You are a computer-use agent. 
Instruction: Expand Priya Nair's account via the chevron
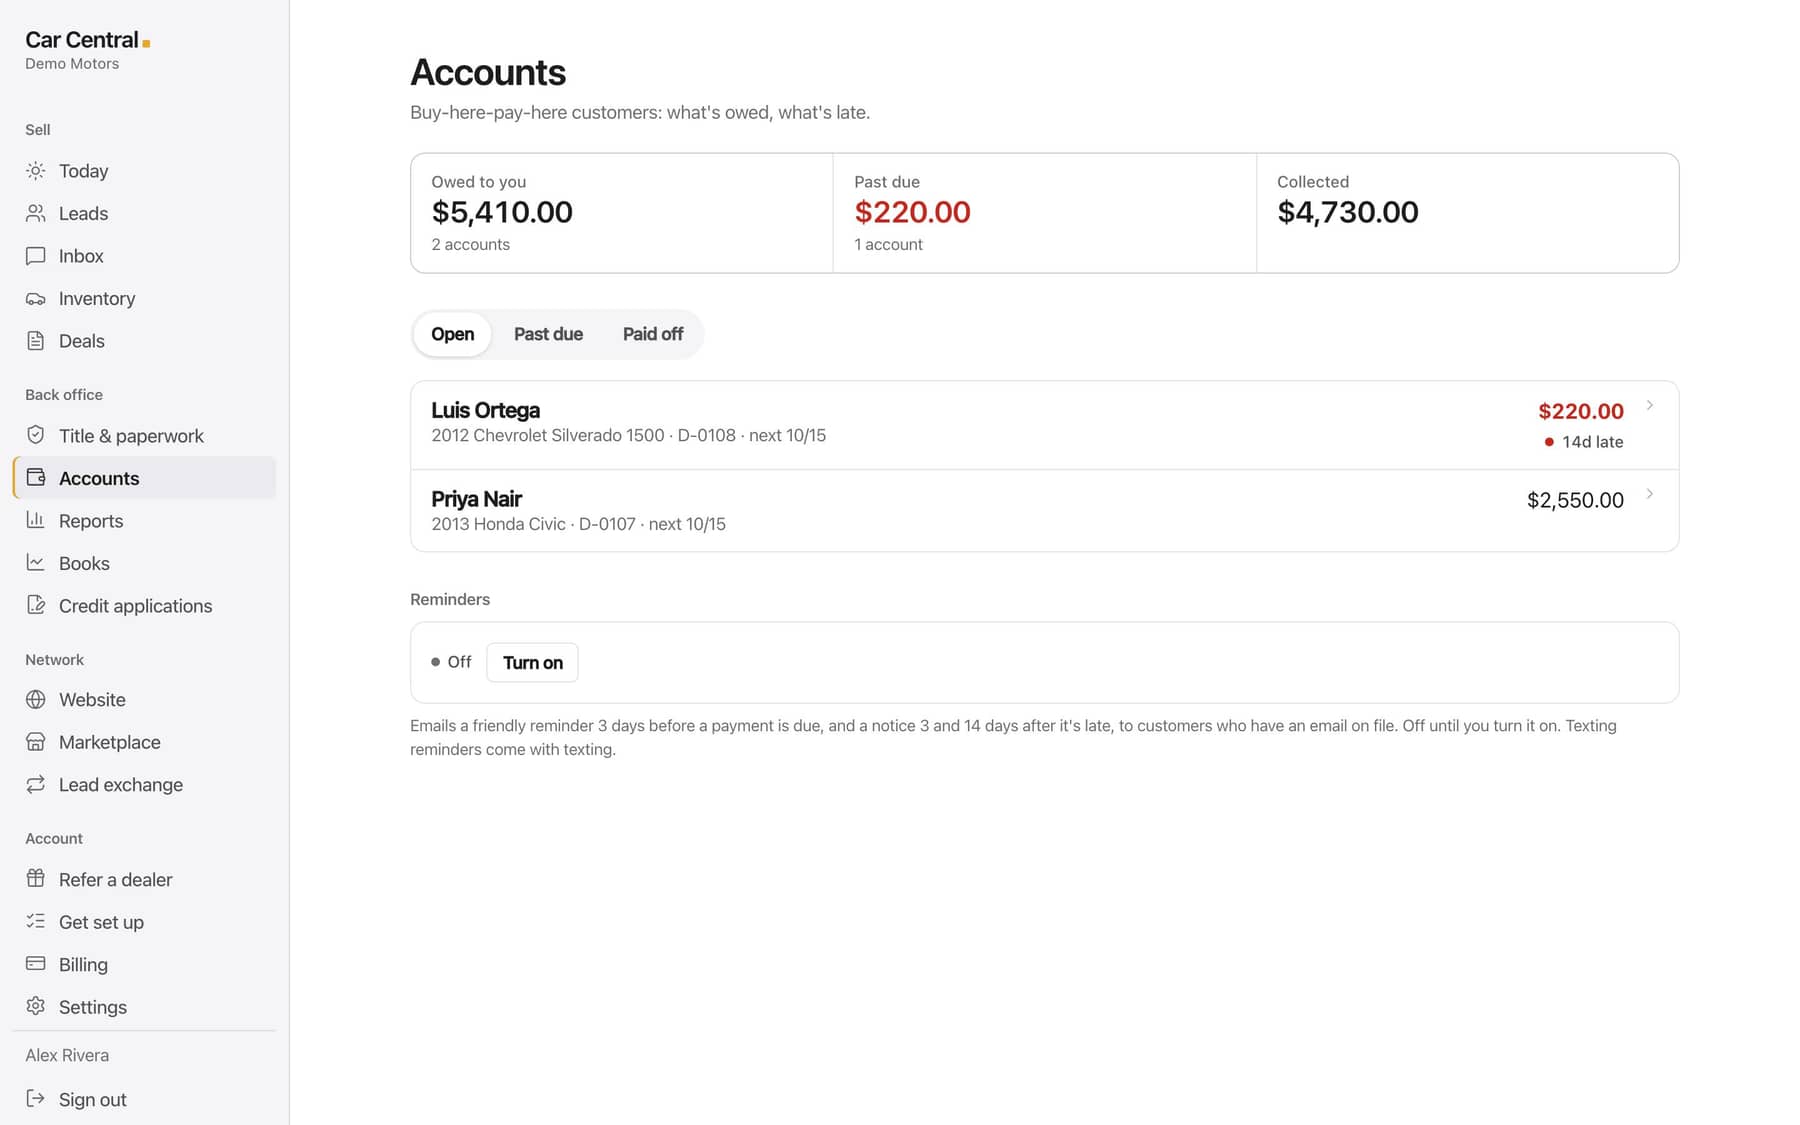point(1650,494)
